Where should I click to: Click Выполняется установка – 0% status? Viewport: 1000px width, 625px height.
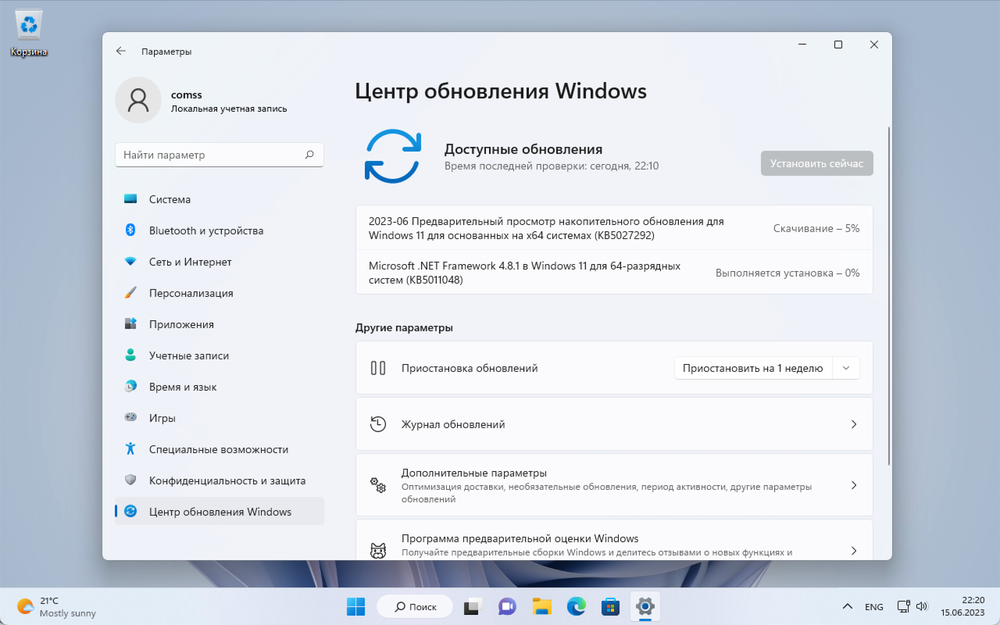(788, 273)
